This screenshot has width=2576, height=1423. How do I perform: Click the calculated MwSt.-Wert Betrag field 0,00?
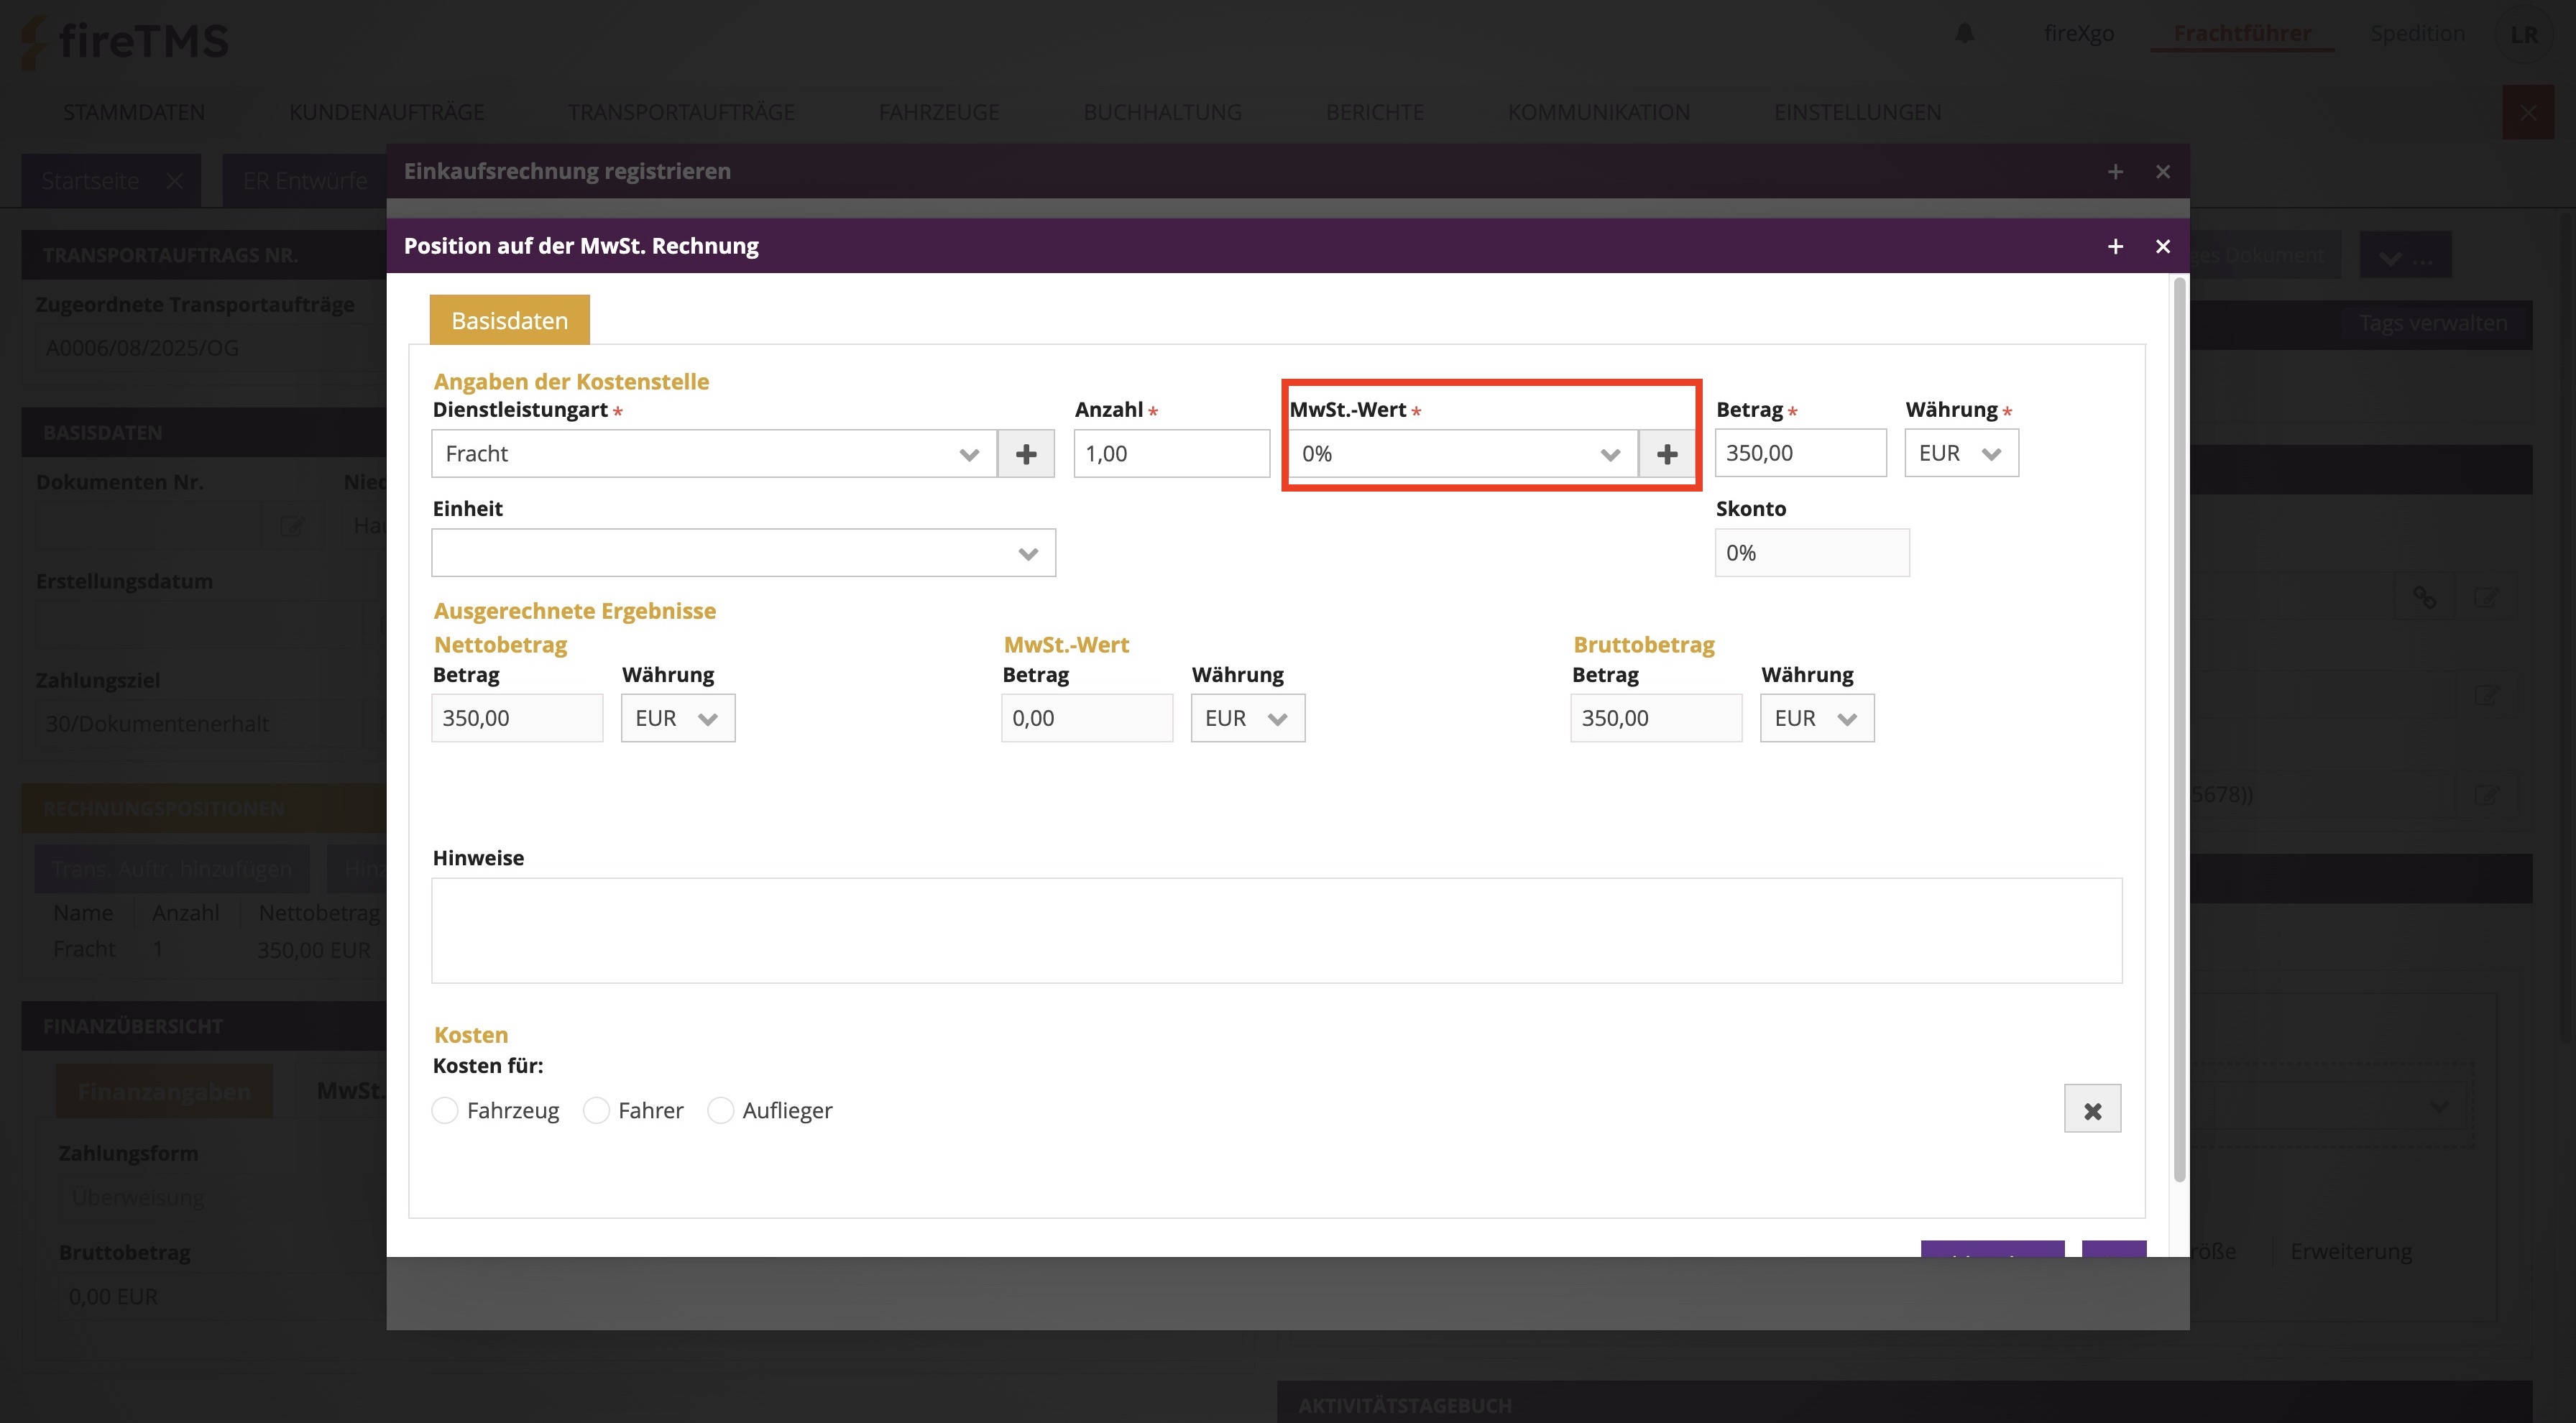[x=1087, y=718]
